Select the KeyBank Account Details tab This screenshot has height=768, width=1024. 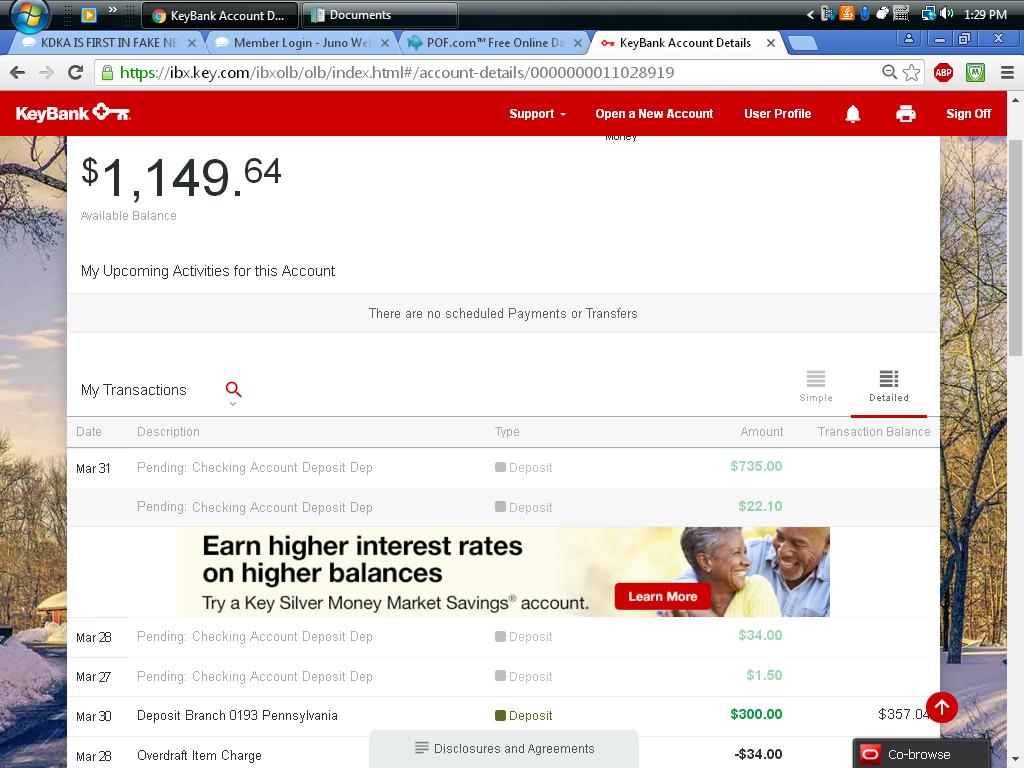pos(685,43)
